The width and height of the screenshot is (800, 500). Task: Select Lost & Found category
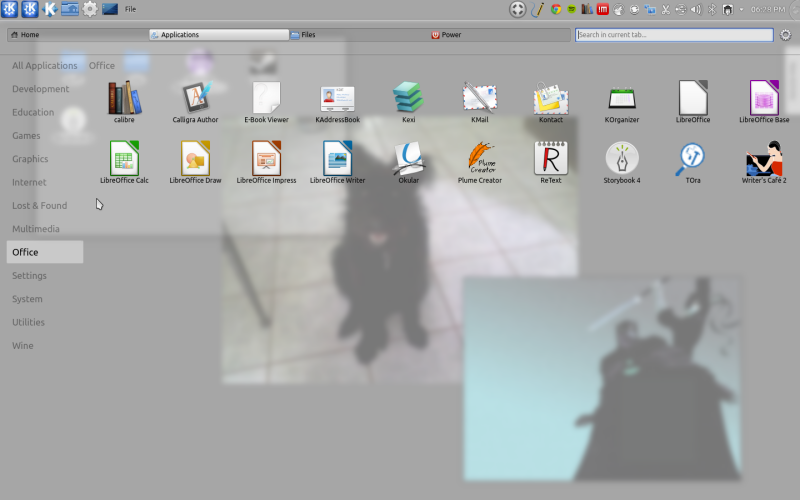[x=45, y=206]
